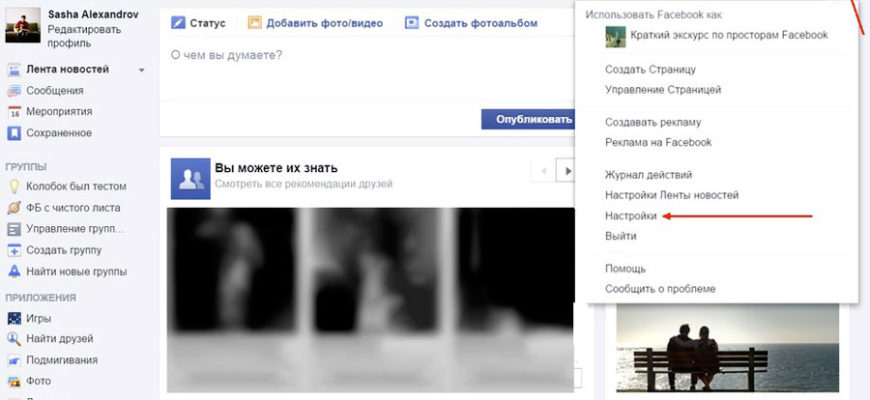The width and height of the screenshot is (870, 400).
Task: Open Сохраненное in the left sidebar
Action: click(x=59, y=133)
